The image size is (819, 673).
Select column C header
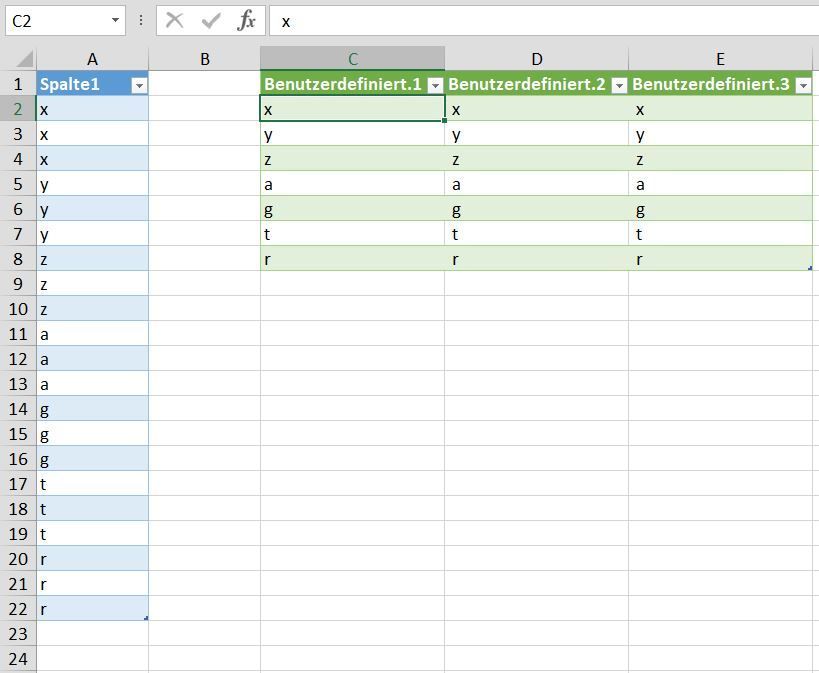(x=353, y=59)
